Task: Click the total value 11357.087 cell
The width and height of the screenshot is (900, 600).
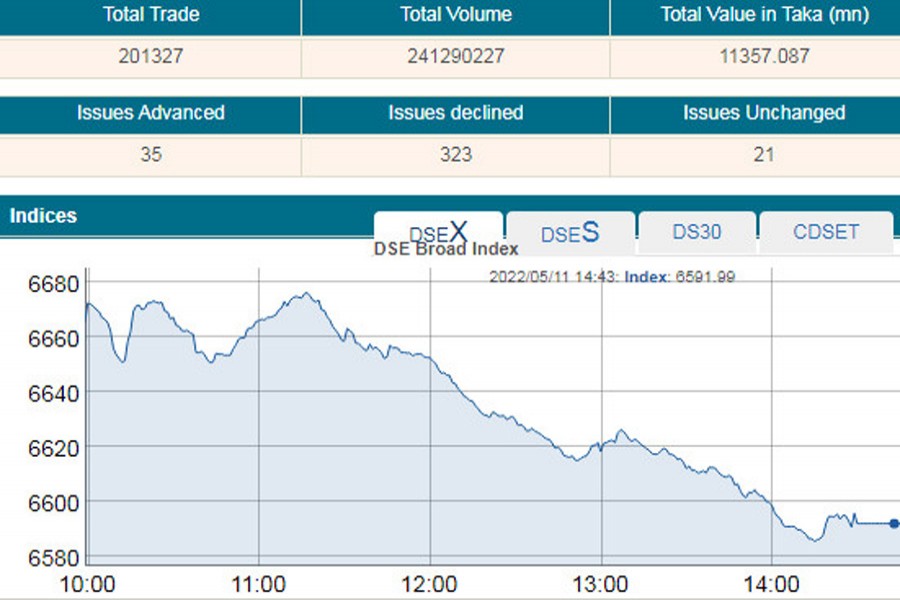Action: [x=764, y=56]
